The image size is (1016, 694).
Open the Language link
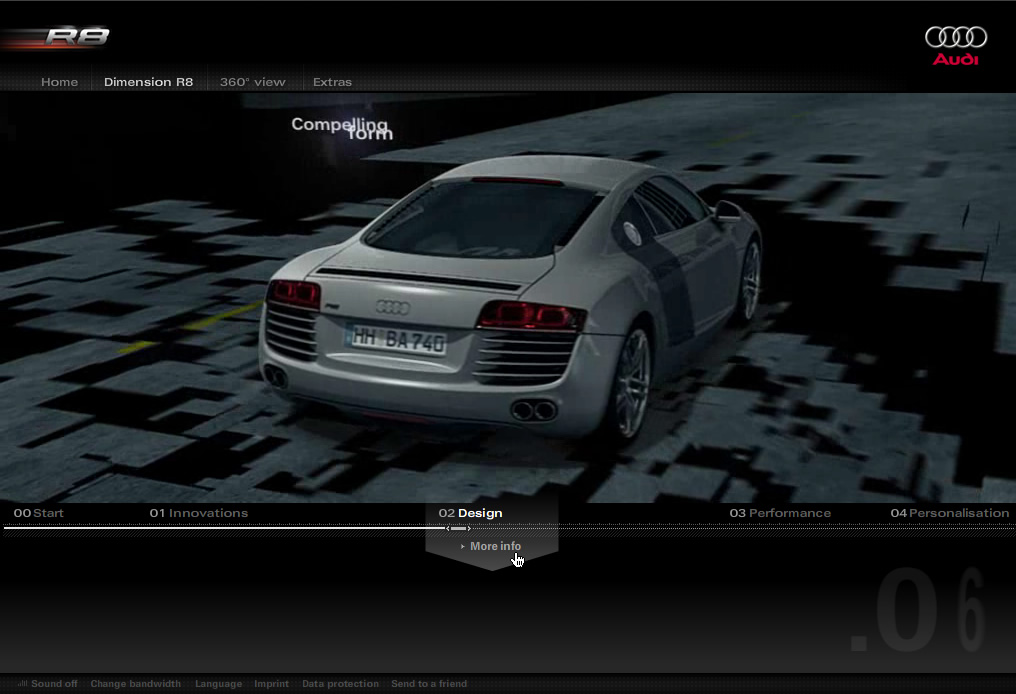(x=218, y=684)
